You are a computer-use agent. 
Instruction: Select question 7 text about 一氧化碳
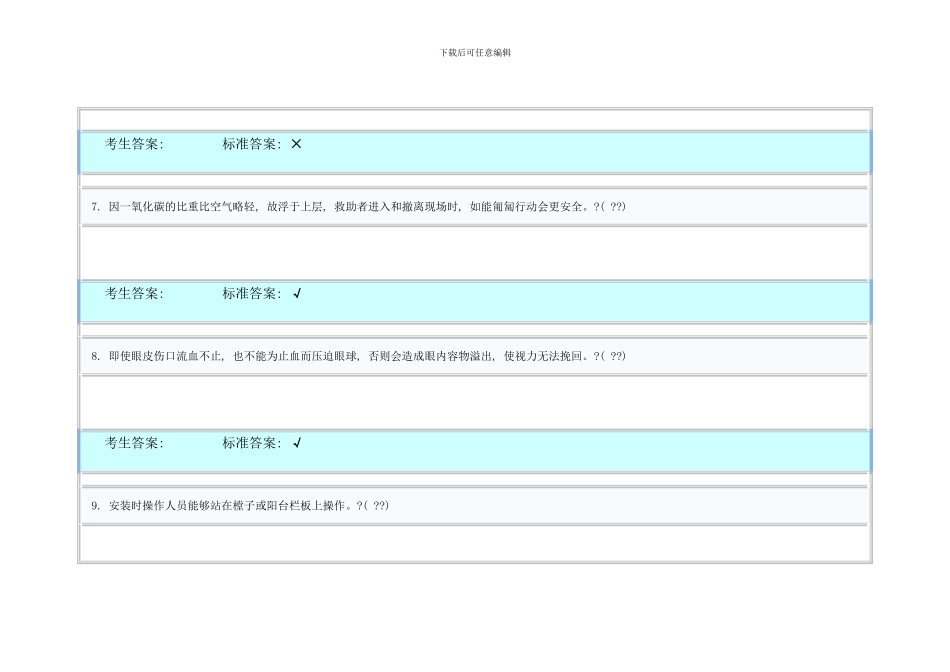358,207
